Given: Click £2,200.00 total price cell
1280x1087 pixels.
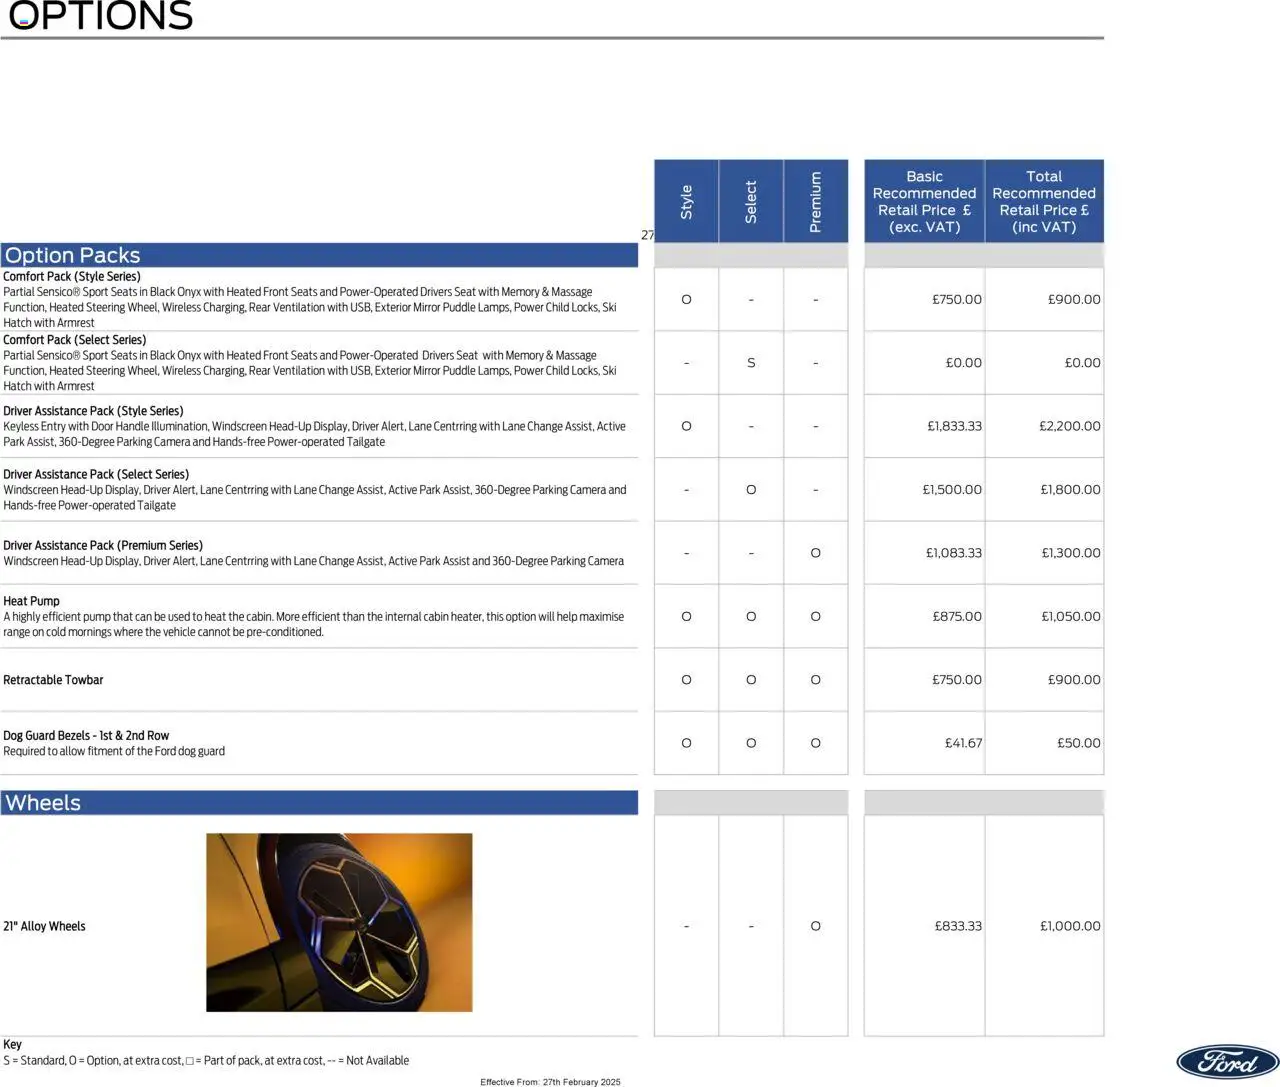Looking at the screenshot, I should click(1070, 426).
